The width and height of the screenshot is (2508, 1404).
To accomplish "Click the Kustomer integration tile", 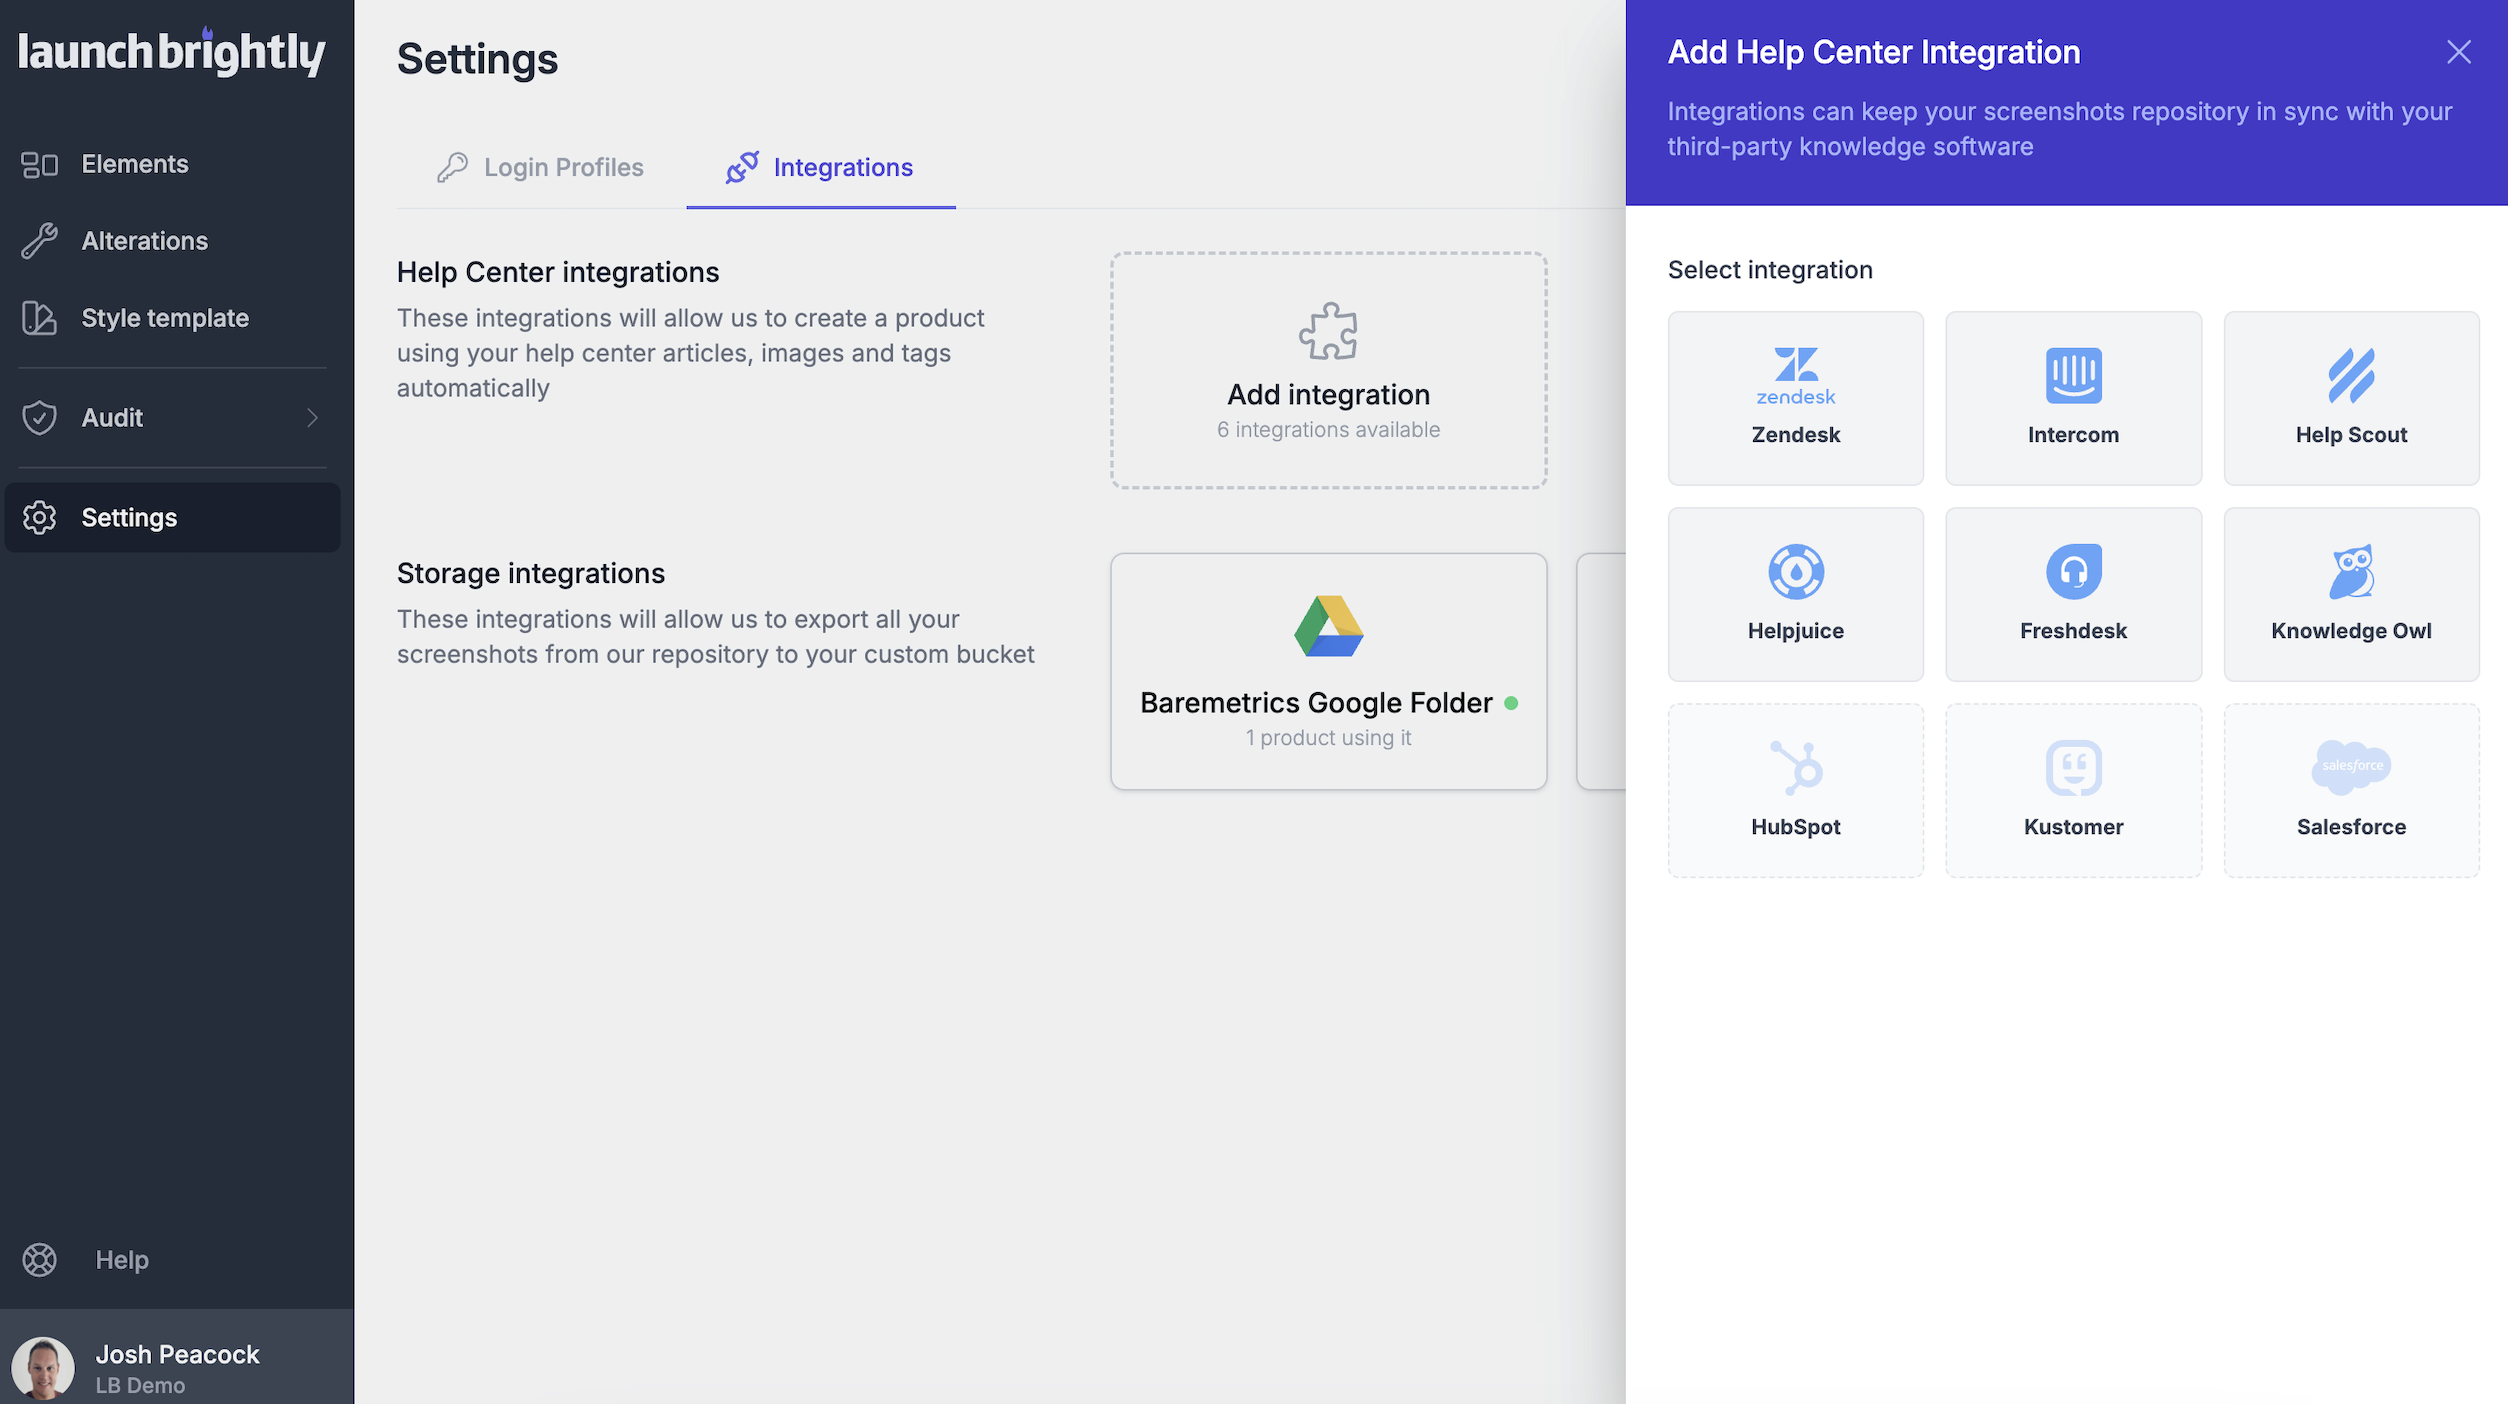I will coord(2073,790).
